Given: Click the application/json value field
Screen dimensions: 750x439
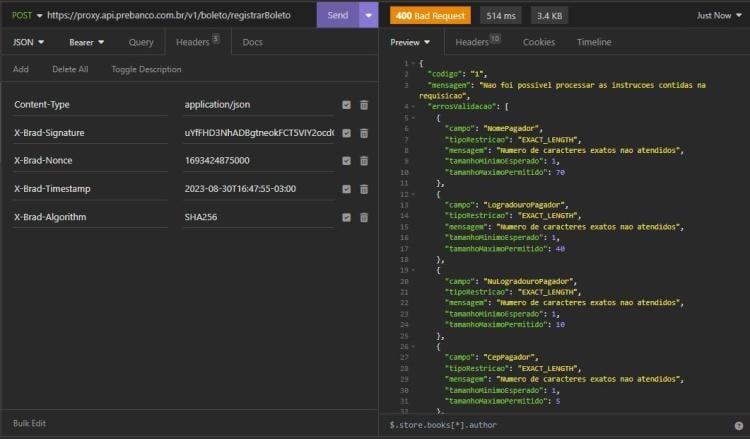Looking at the screenshot, I should pyautogui.click(x=259, y=105).
